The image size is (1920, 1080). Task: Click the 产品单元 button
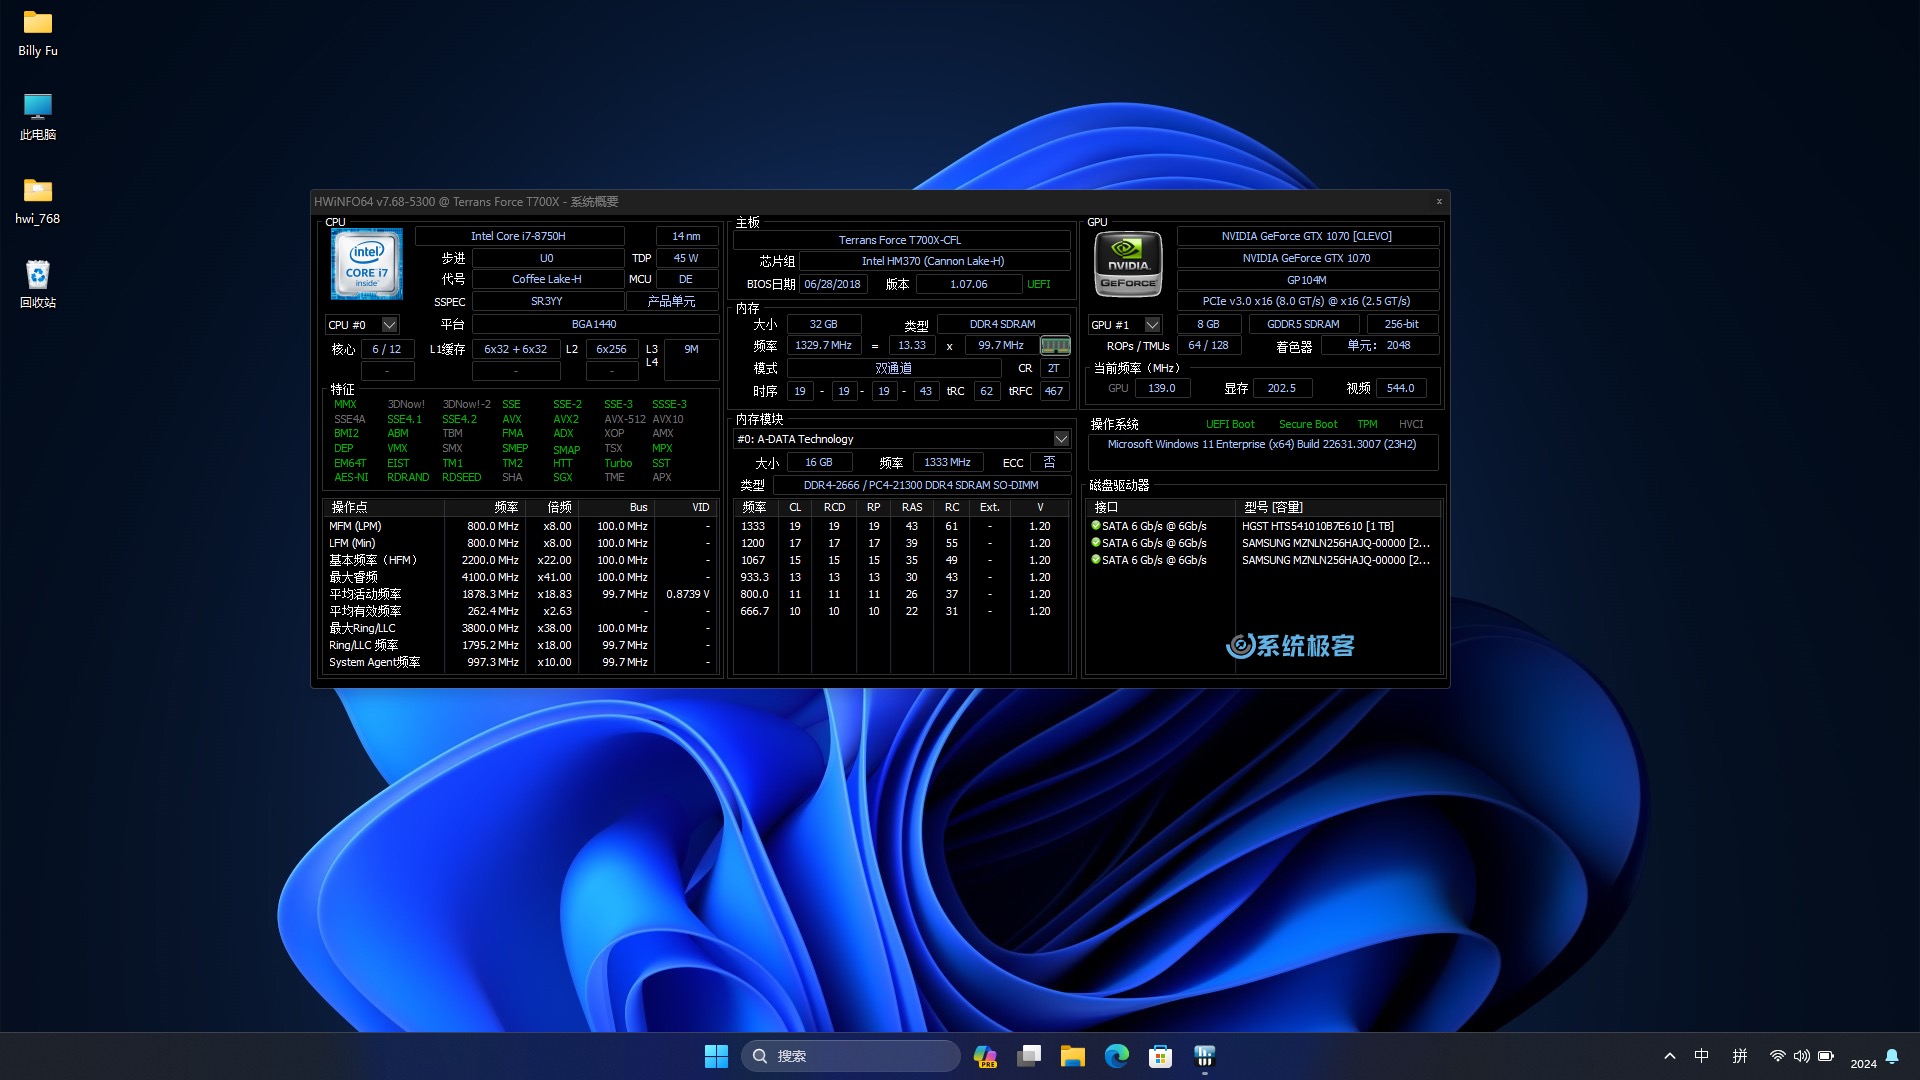pyautogui.click(x=671, y=301)
